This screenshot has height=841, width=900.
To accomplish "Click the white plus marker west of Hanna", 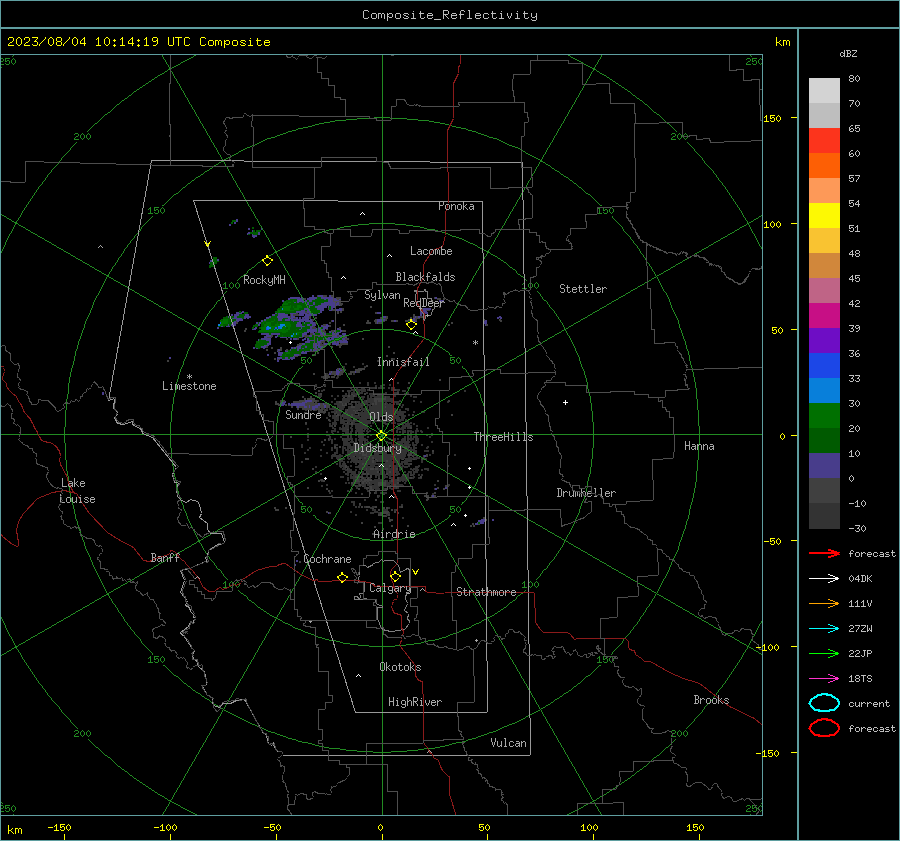I will (565, 402).
